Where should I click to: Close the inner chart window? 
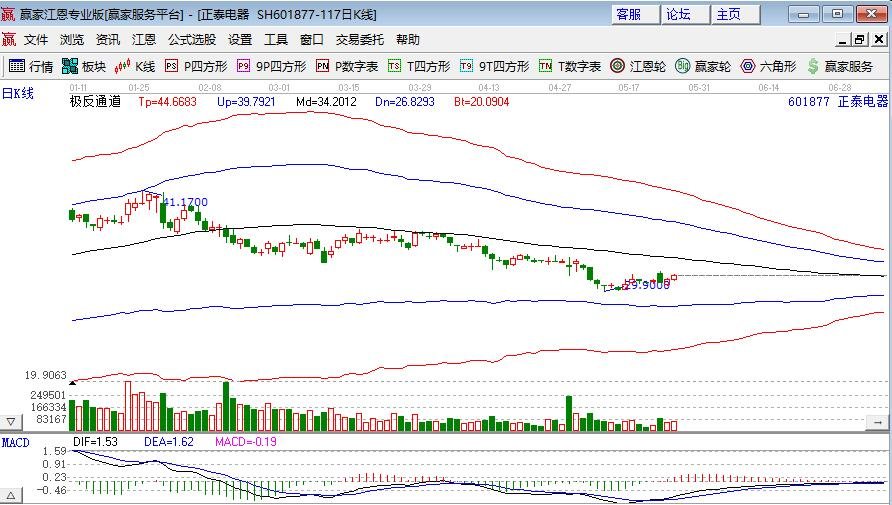coord(879,40)
